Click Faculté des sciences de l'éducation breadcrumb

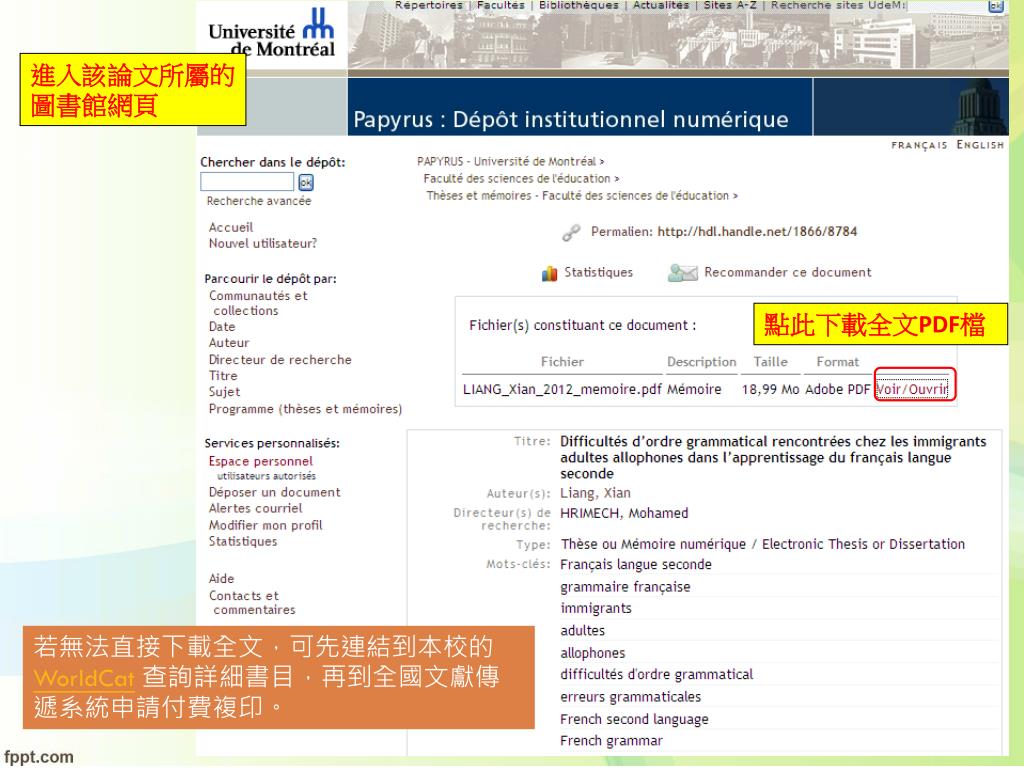pyautogui.click(x=517, y=178)
